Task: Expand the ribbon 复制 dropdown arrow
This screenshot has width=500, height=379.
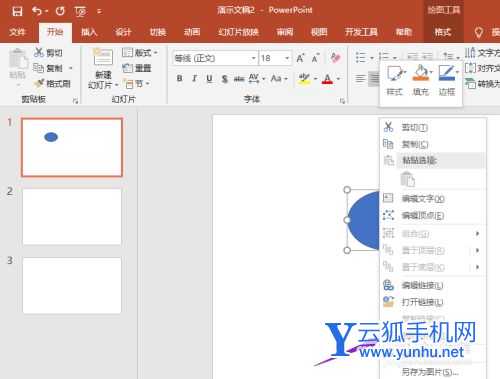Action: tap(70, 68)
